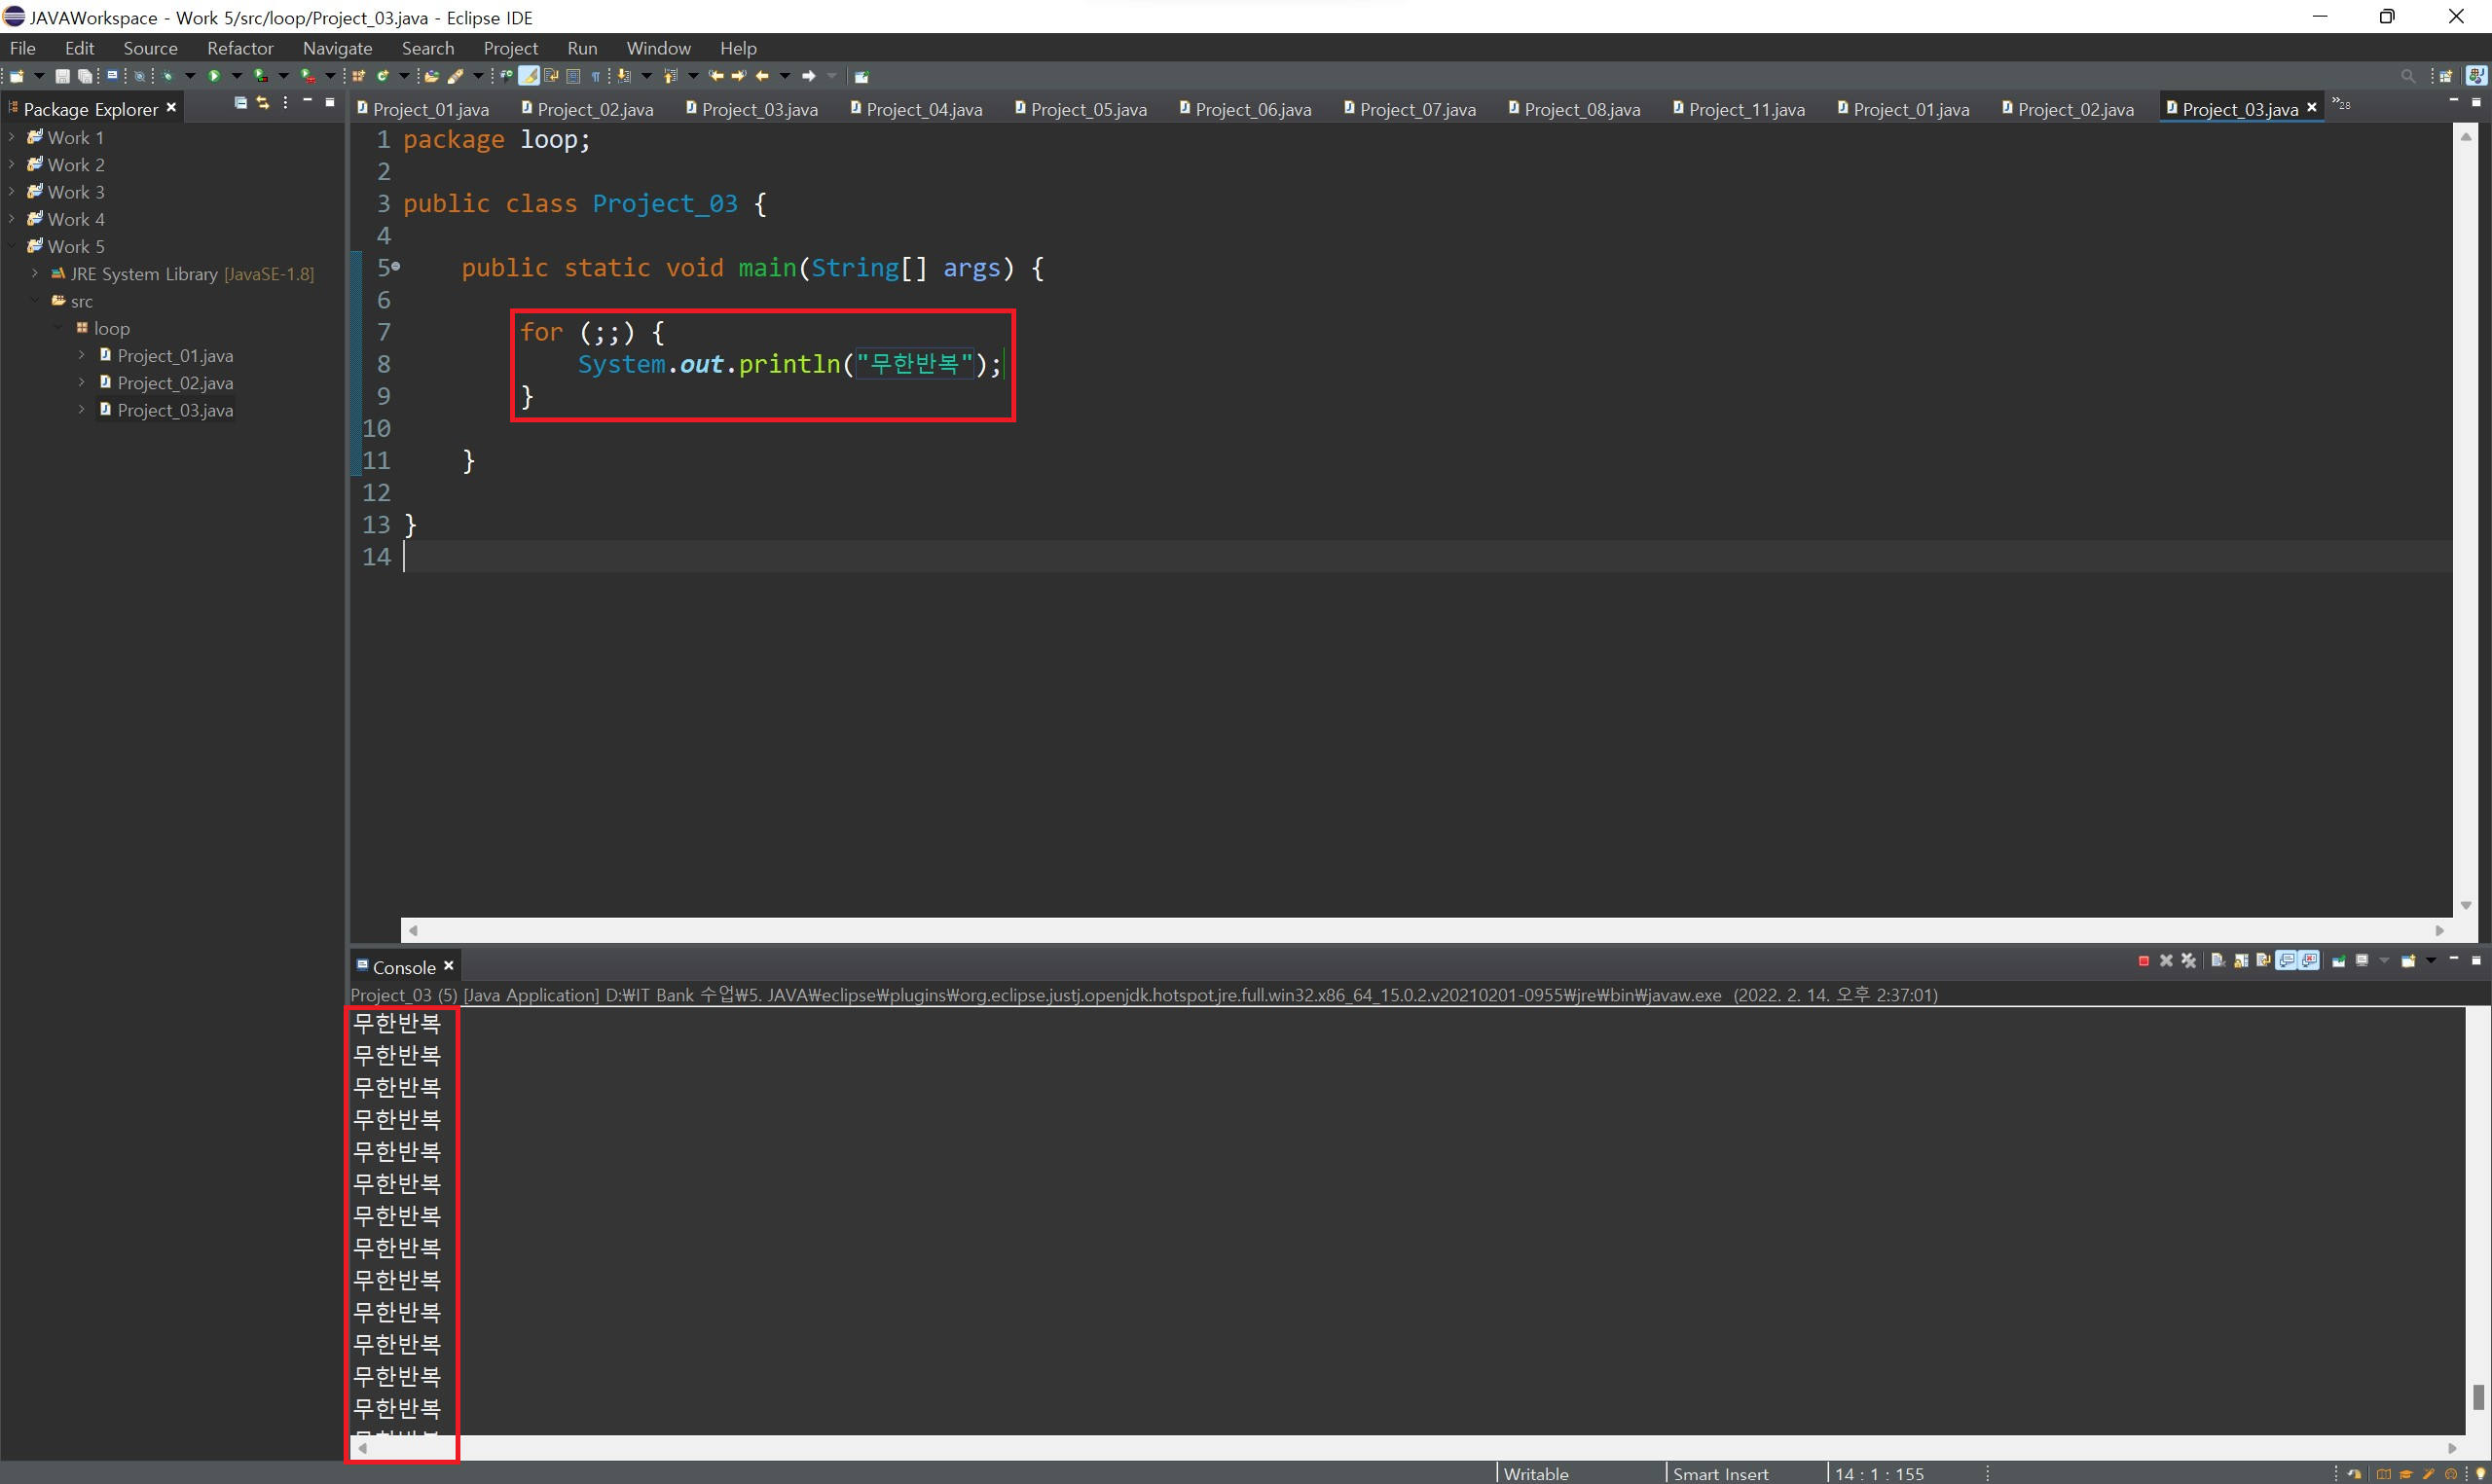Click the Debug bug icon
2492x1484 pixels.
pyautogui.click(x=168, y=76)
